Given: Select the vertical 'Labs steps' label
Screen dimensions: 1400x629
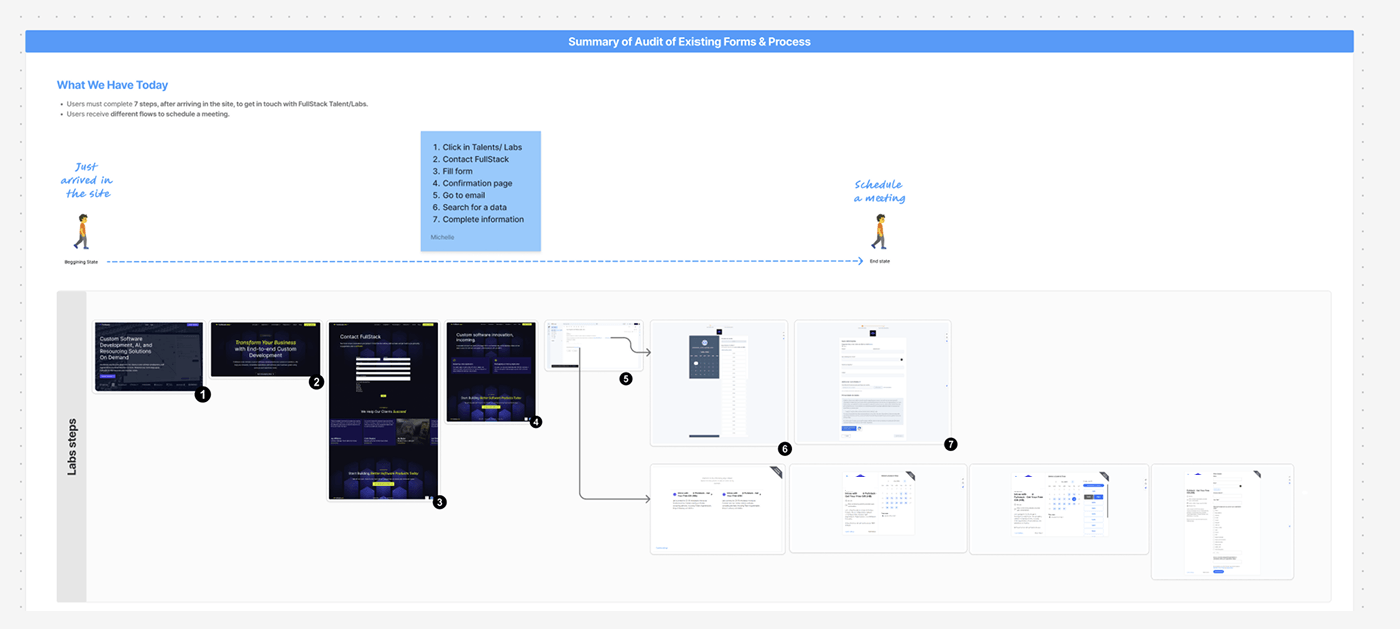Looking at the screenshot, I should [x=72, y=446].
